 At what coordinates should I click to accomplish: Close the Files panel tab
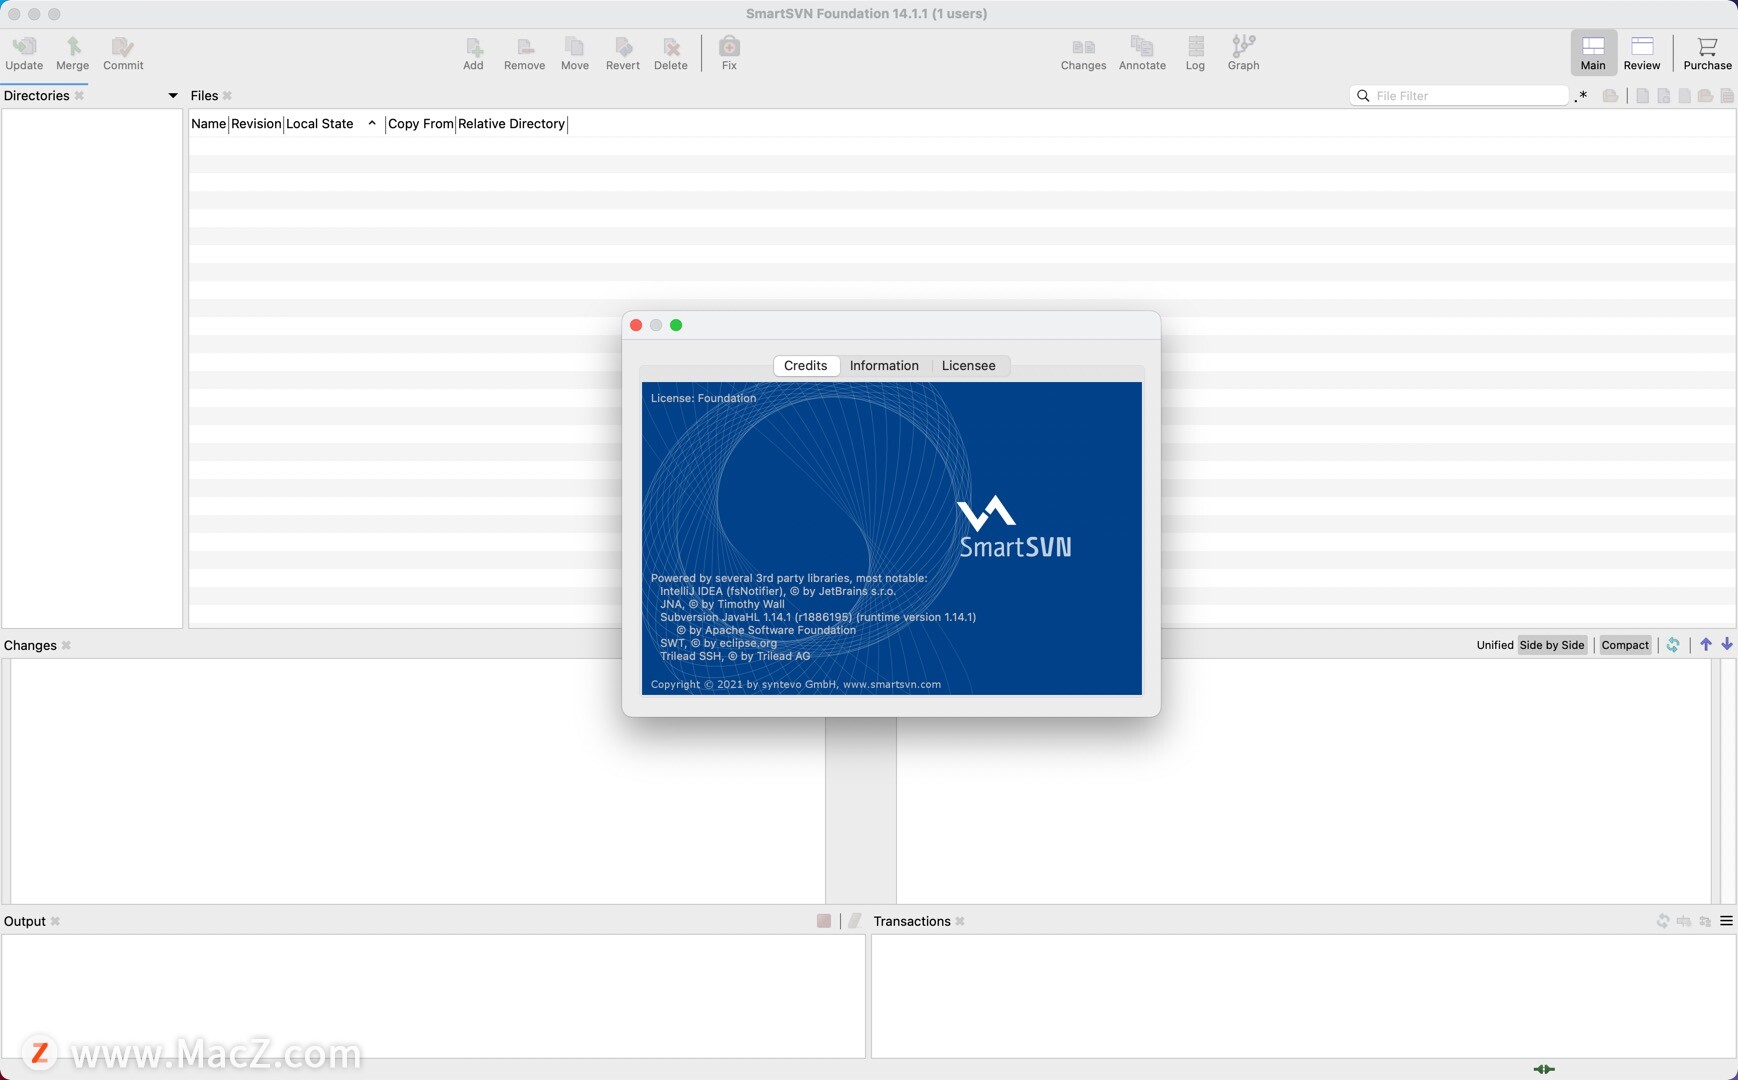click(x=227, y=96)
